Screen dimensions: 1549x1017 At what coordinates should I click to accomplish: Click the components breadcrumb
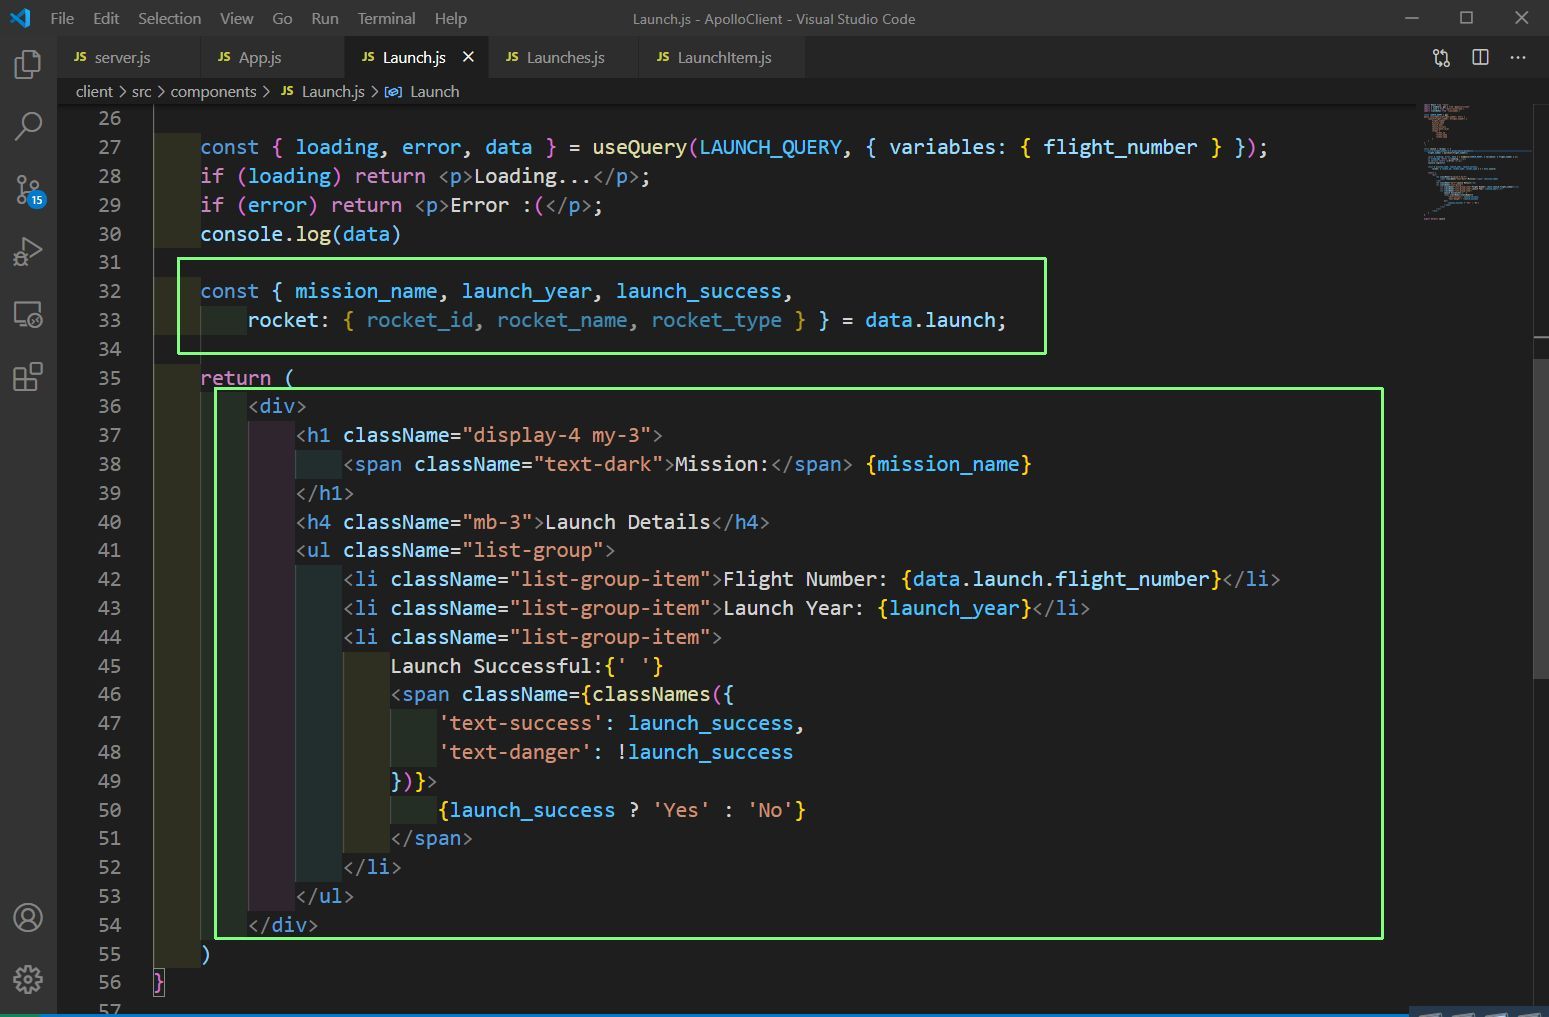[x=213, y=91]
